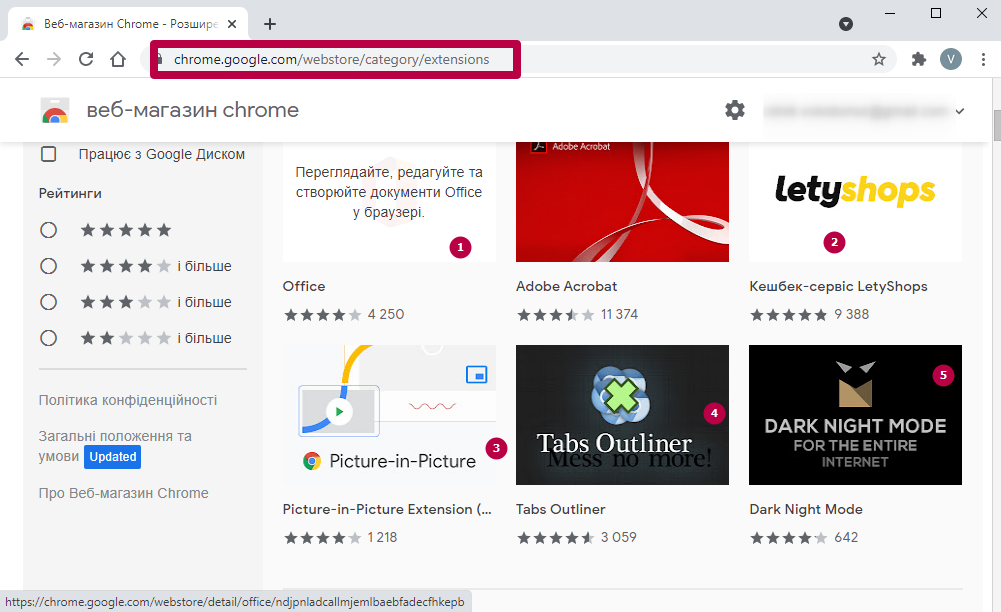Open Політика конфіденційності link
The height and width of the screenshot is (612, 1001).
coord(128,400)
